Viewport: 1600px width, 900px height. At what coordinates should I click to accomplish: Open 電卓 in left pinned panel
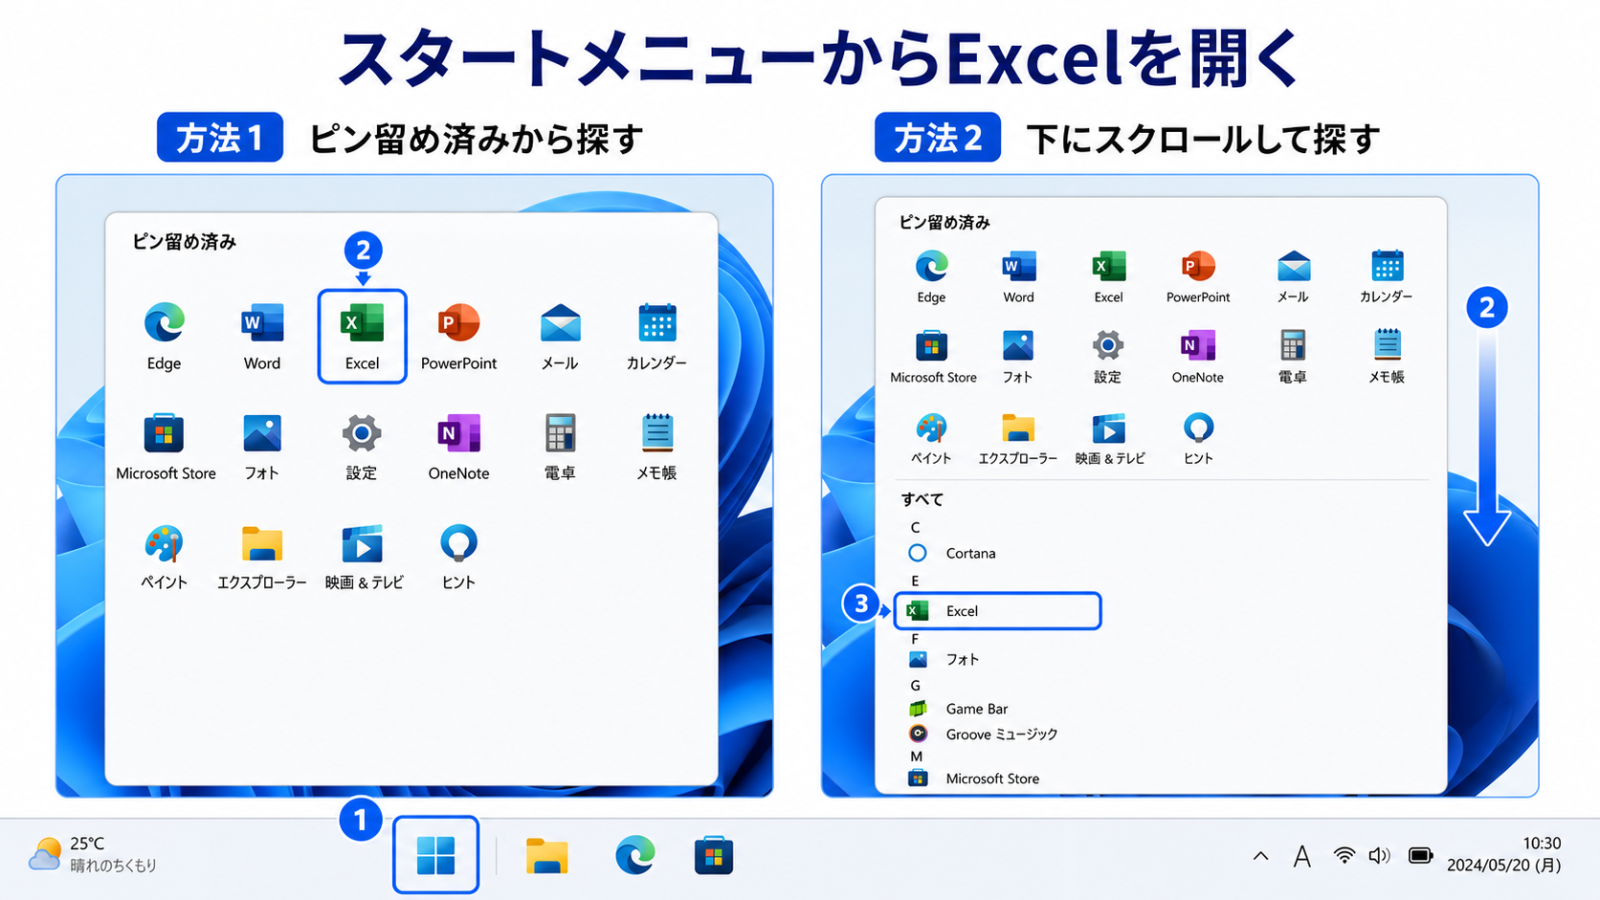560,447
